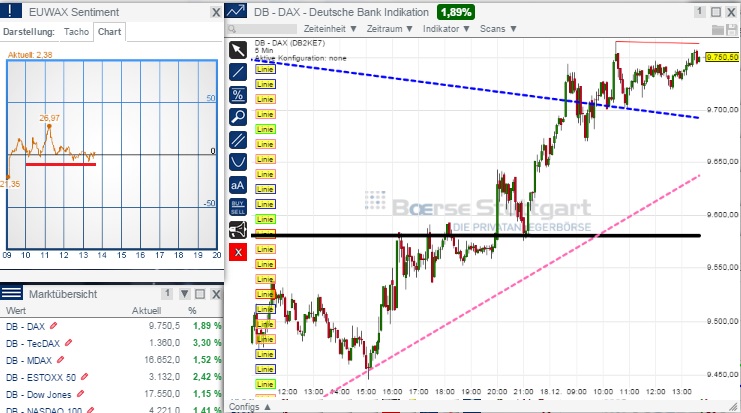This screenshot has width=741, height=413.
Task: Select the topmost Linie label in chart
Action: pyautogui.click(x=265, y=69)
